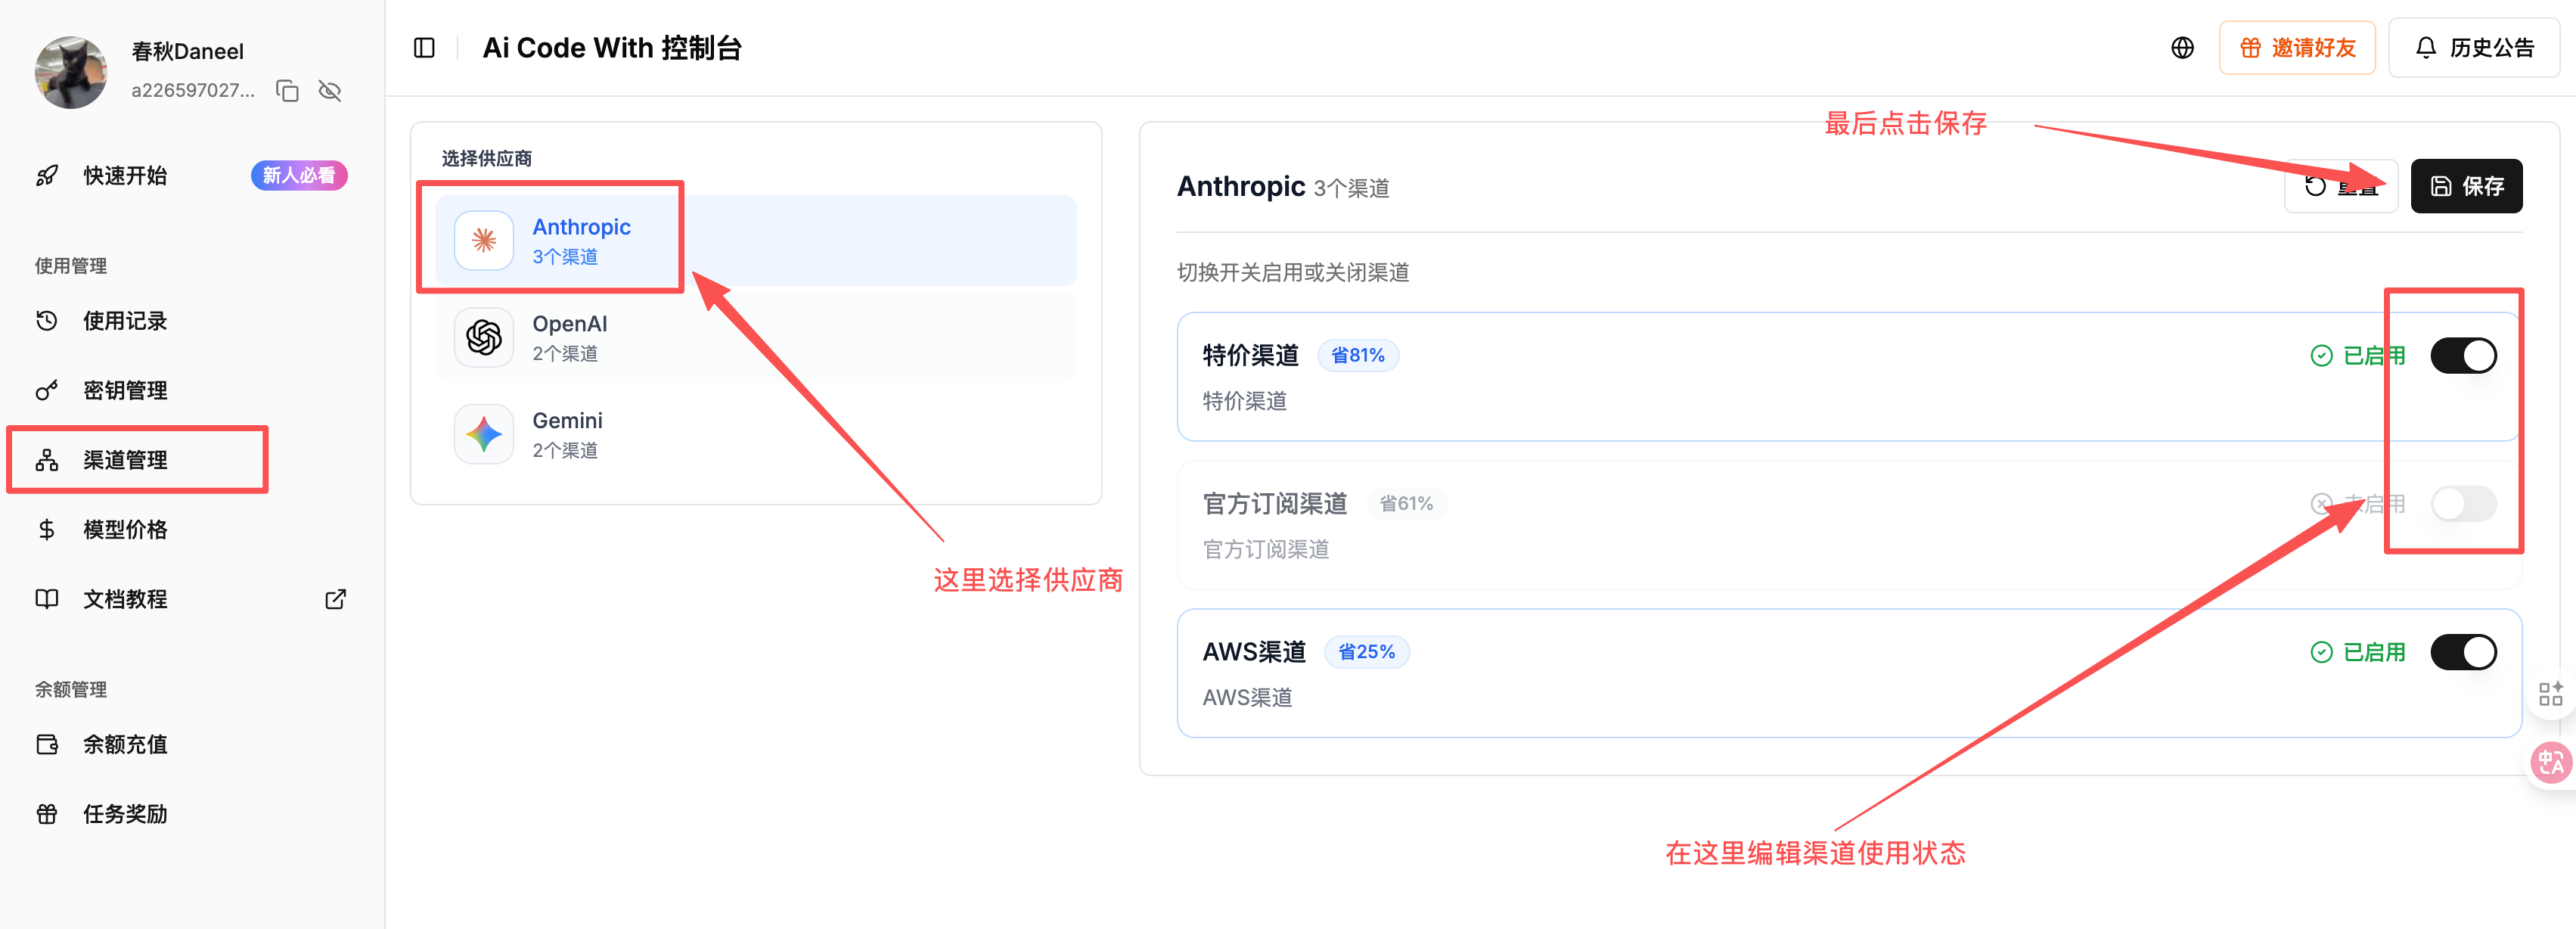
Task: Toggle the 特价渠道 switch off
Action: coord(2463,356)
